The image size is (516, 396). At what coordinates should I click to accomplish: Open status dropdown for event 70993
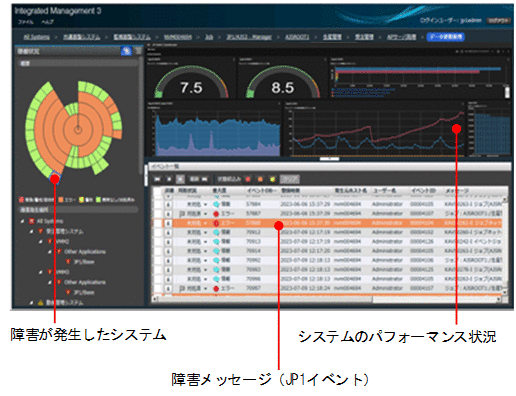click(206, 269)
